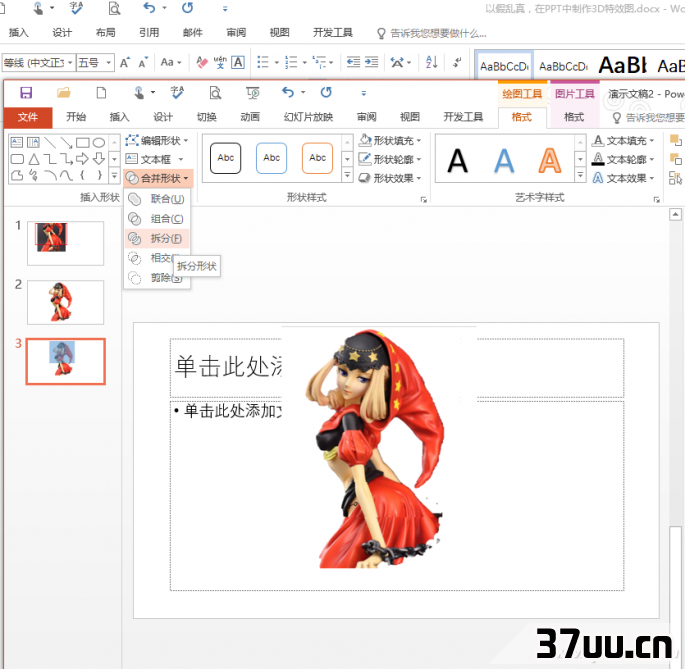Undo in the Word window toolbar
Screen dimensions: 685x669
pyautogui.click(x=149, y=8)
